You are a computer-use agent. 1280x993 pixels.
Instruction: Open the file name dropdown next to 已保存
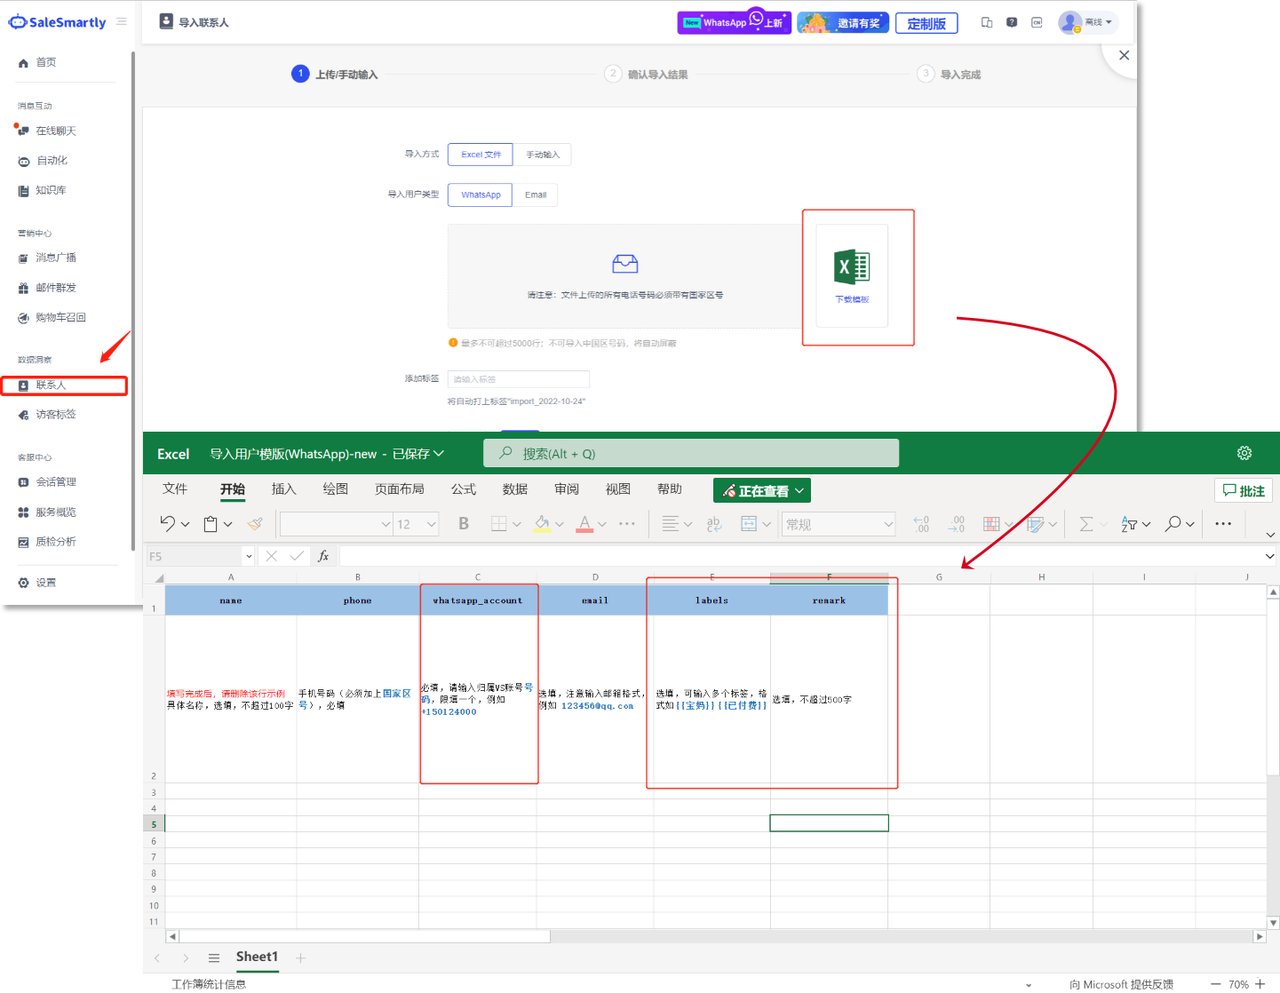click(x=439, y=454)
